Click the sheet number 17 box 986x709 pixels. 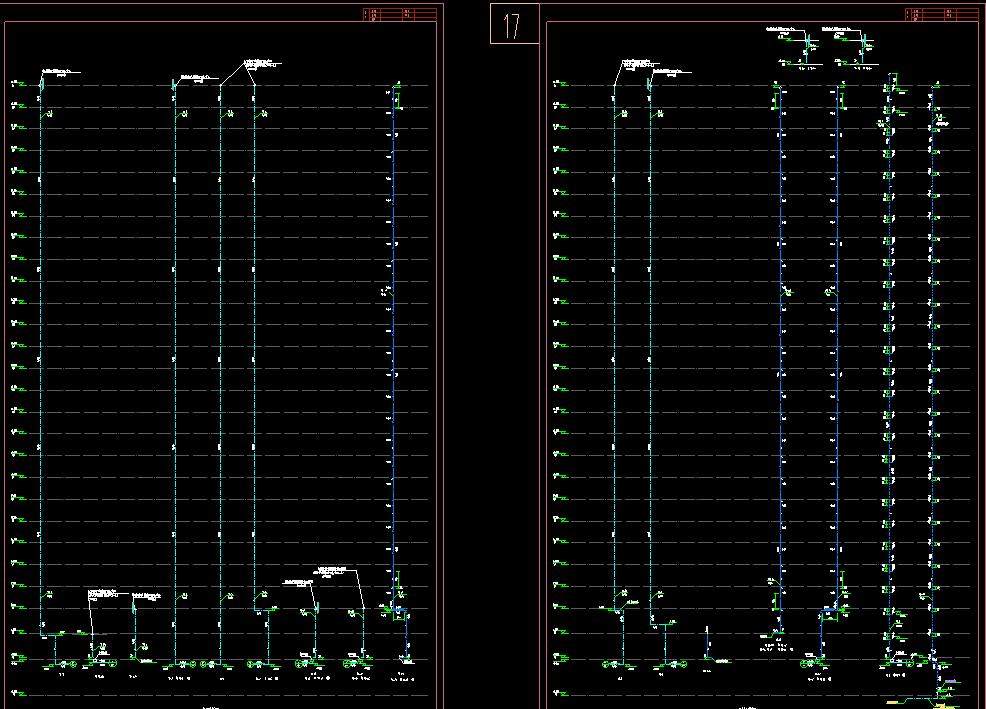coord(514,25)
